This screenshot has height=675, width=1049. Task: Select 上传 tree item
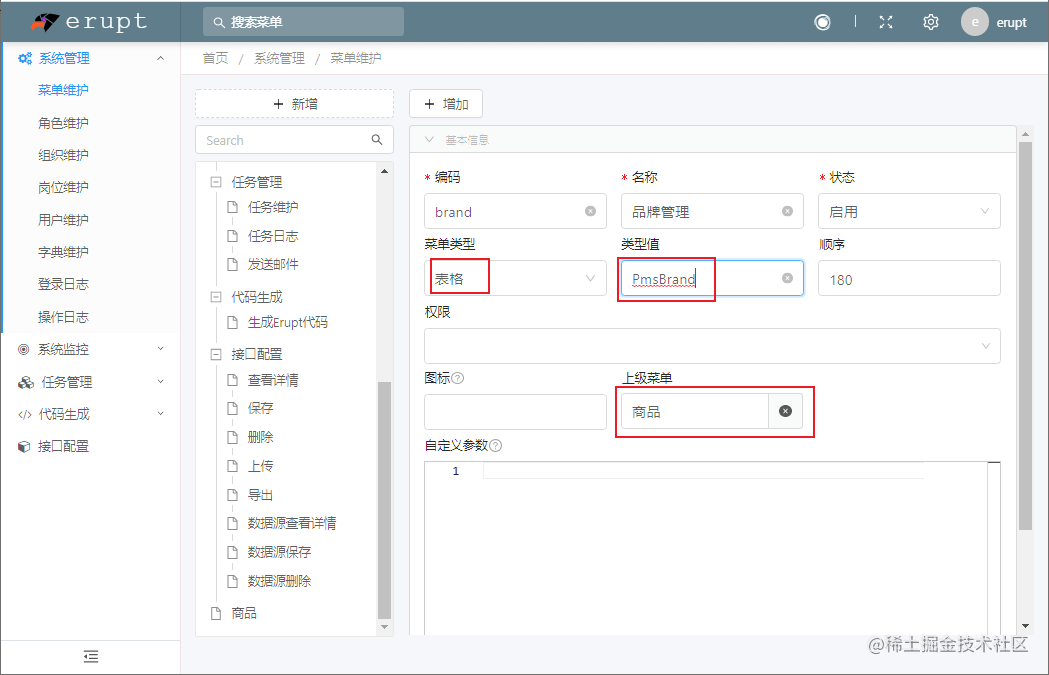[x=260, y=466]
